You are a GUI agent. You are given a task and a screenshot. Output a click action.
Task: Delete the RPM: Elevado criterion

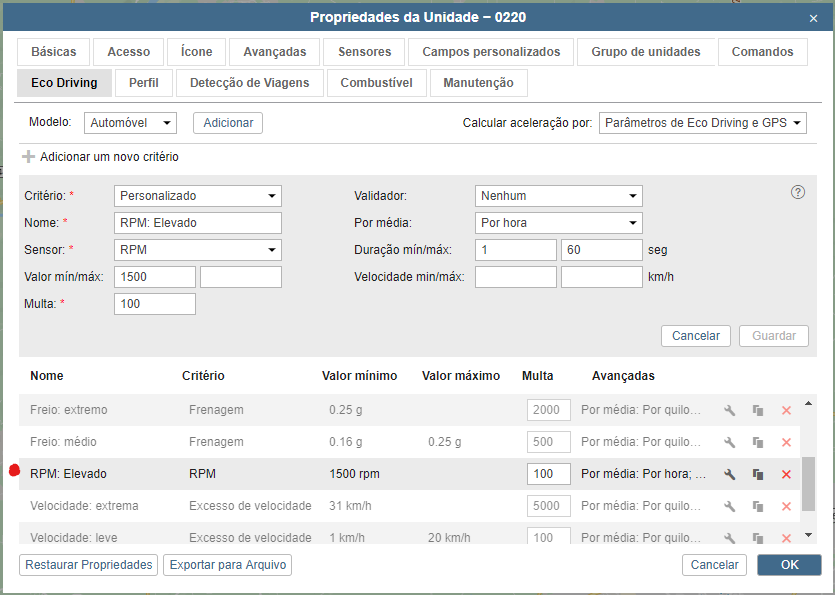pyautogui.click(x=786, y=474)
